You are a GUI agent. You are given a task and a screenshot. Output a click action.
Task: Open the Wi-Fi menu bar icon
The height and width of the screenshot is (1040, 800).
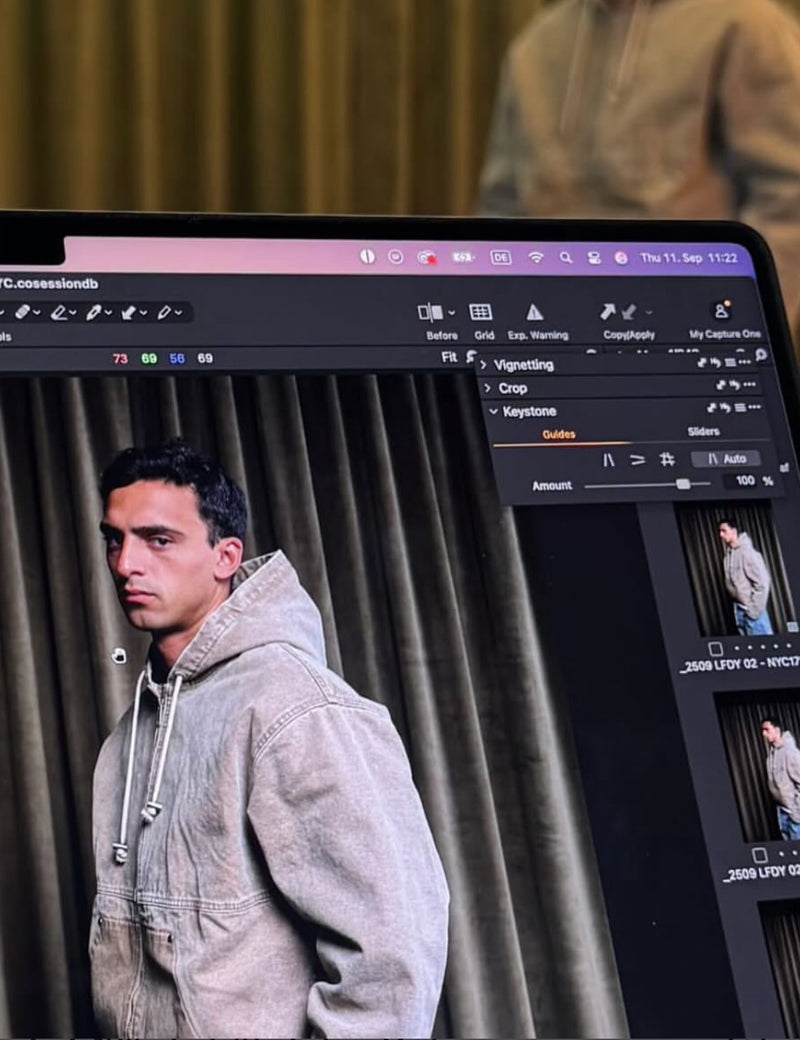click(x=536, y=257)
